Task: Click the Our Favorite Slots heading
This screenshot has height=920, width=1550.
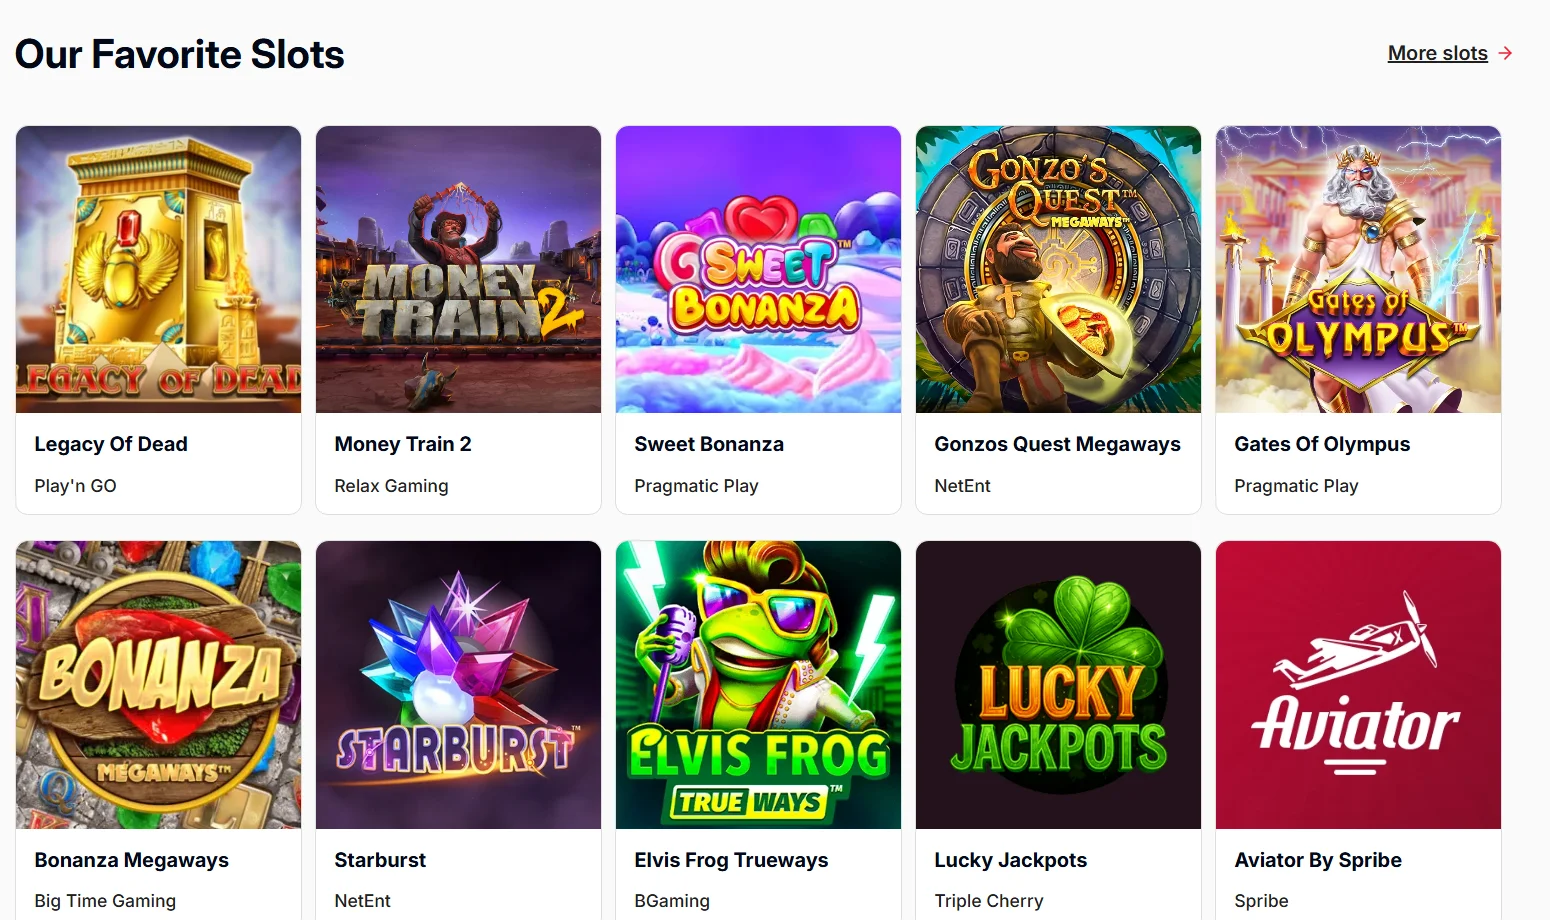Action: [179, 55]
